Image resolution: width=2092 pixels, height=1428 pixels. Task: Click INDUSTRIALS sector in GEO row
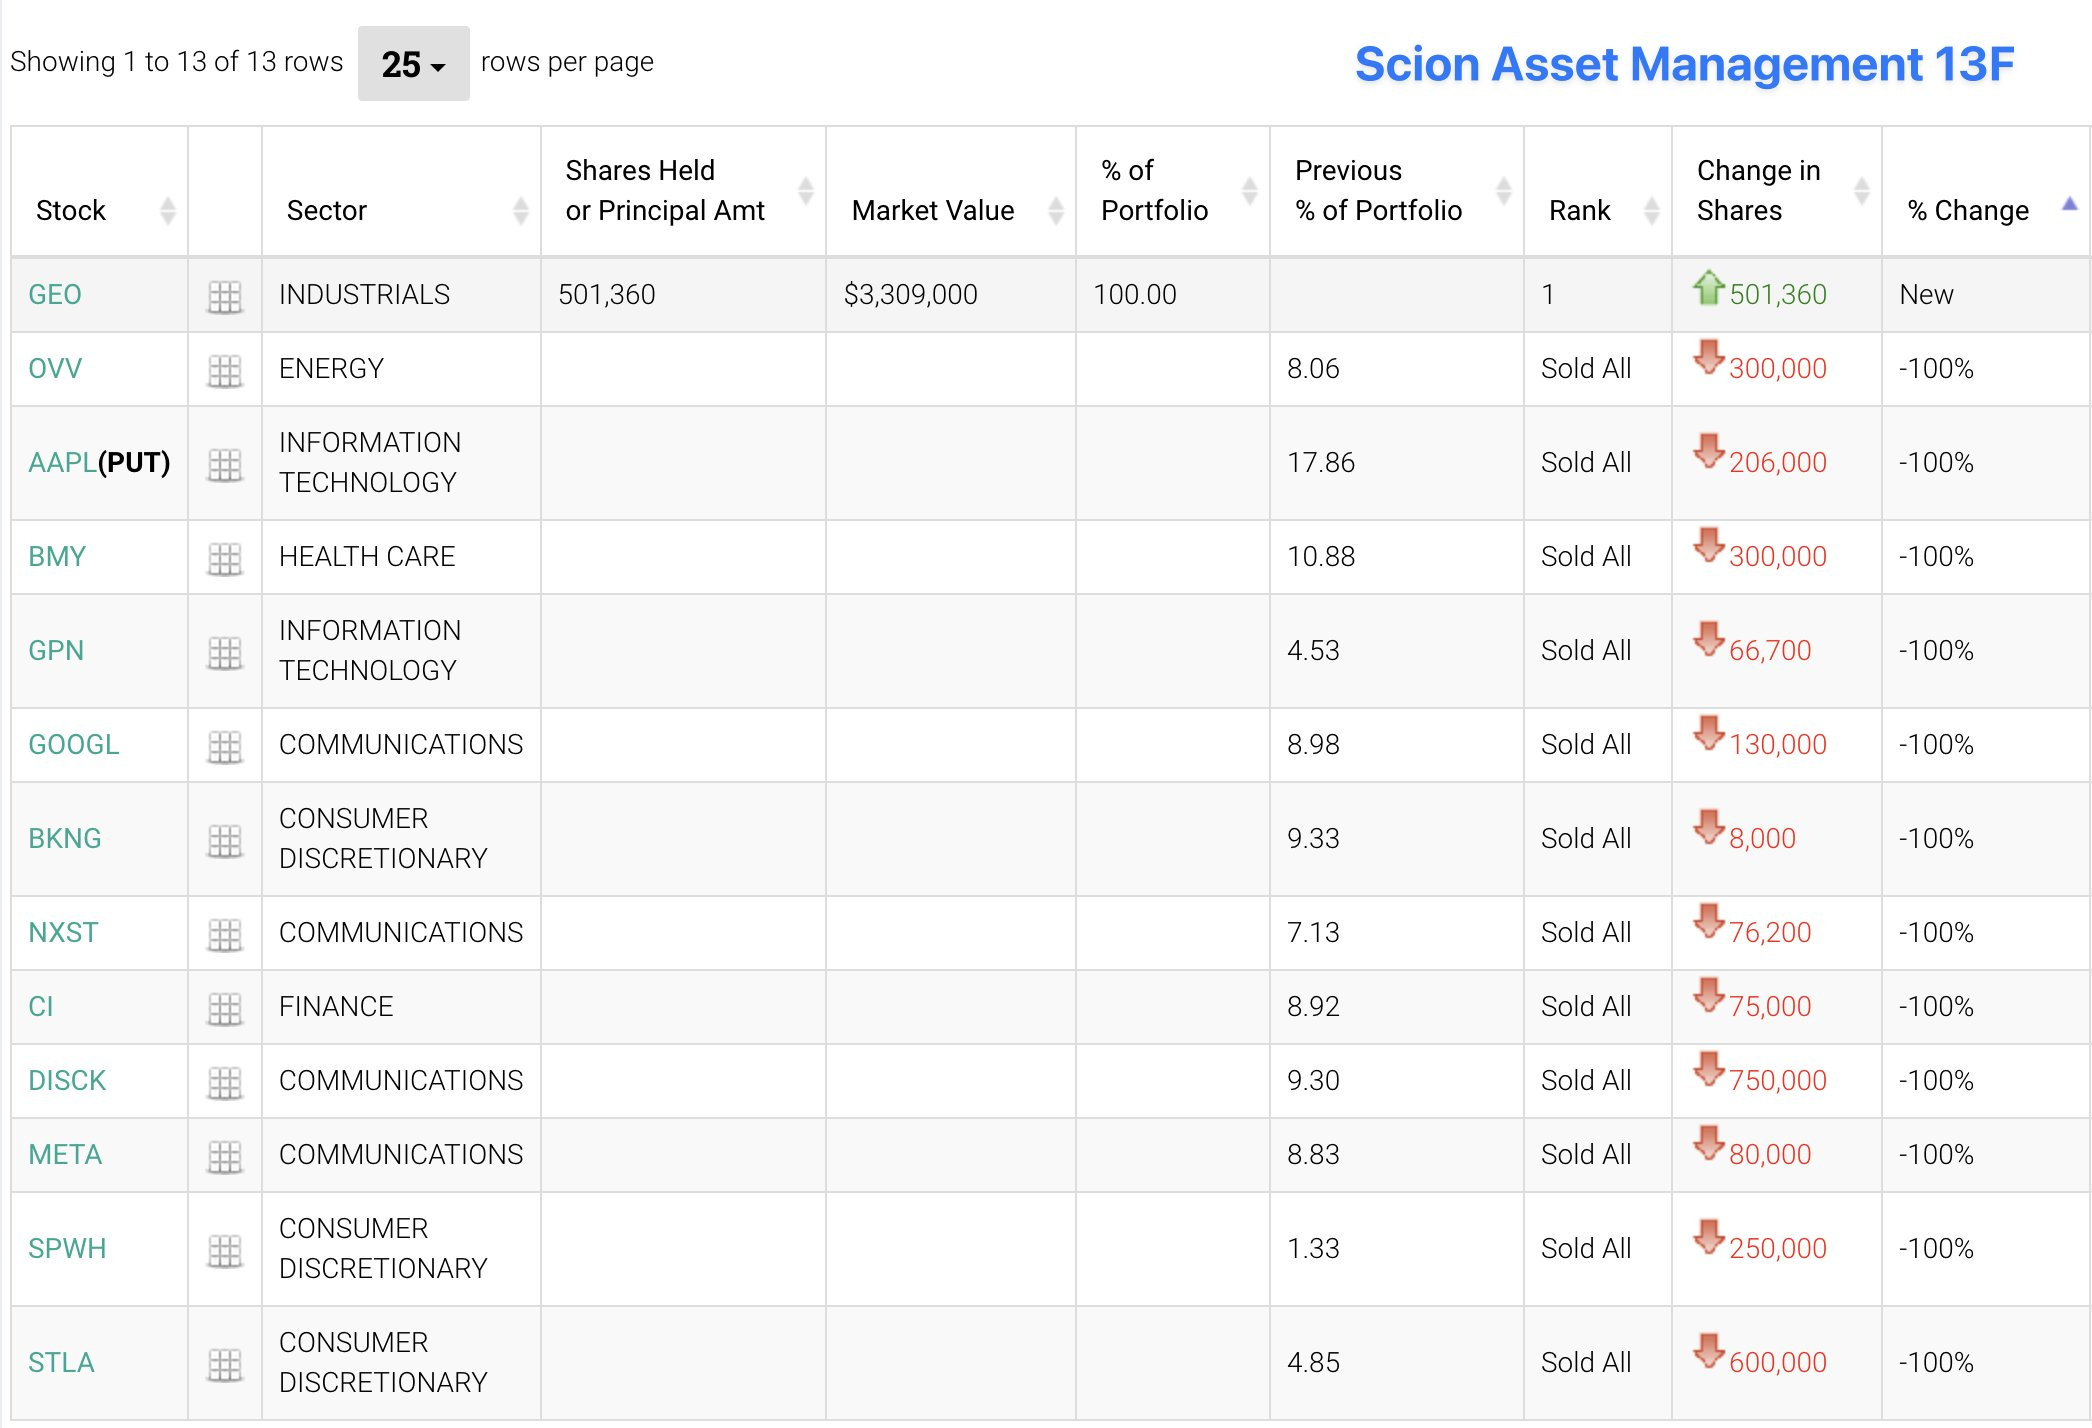pos(364,295)
